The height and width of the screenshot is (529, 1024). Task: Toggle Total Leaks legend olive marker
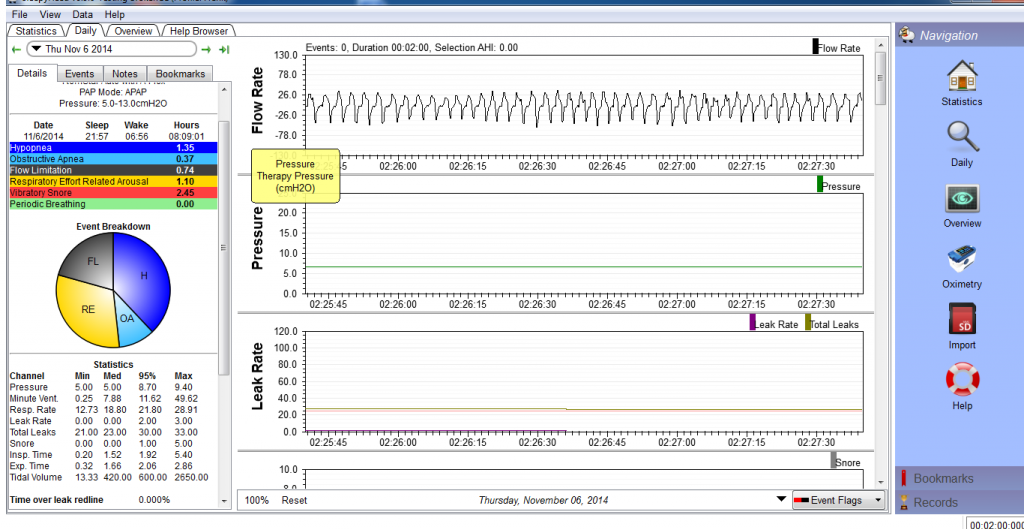[808, 323]
